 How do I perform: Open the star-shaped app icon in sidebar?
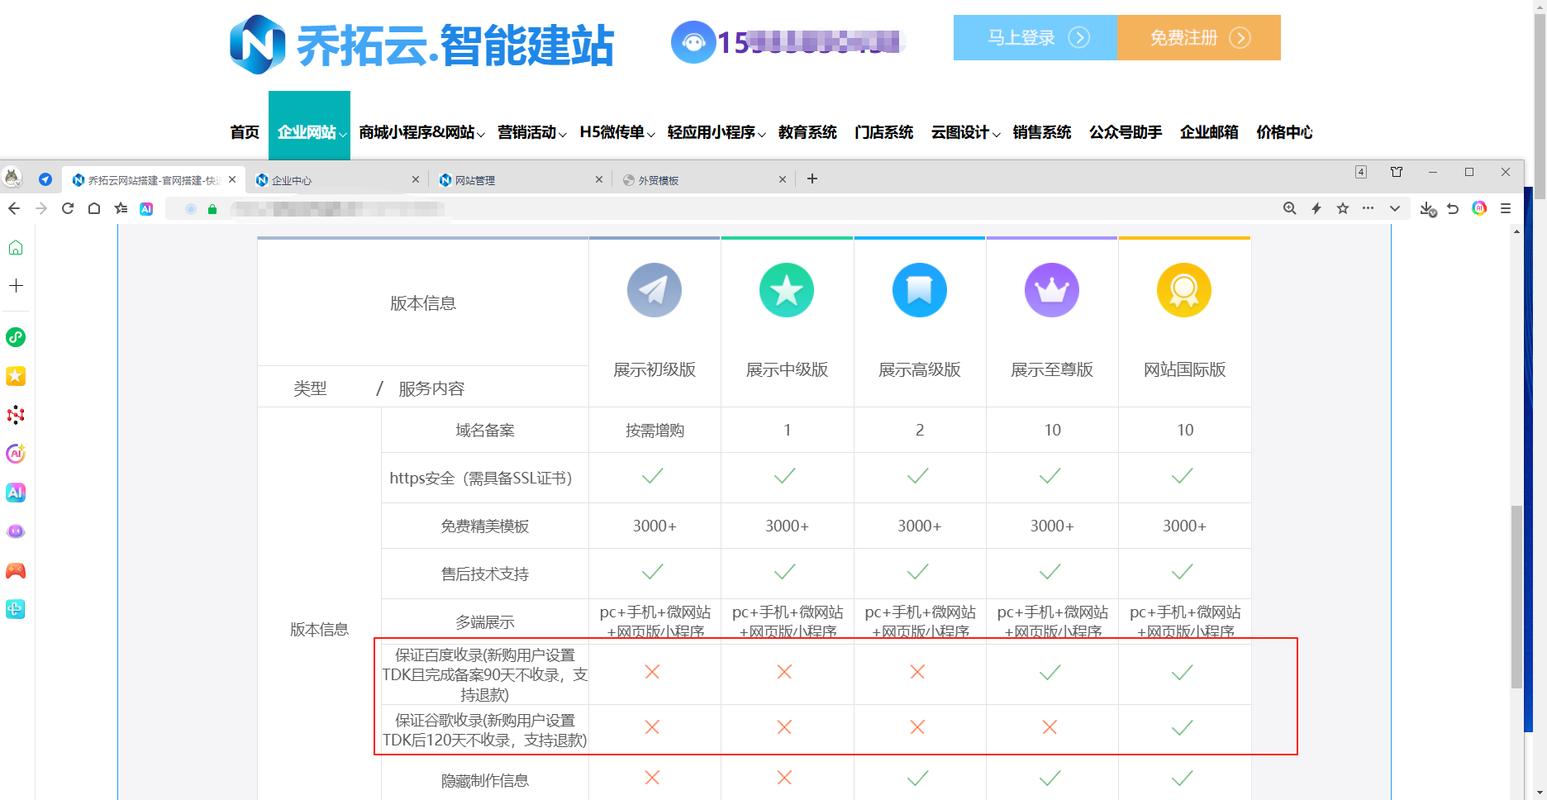pyautogui.click(x=15, y=376)
